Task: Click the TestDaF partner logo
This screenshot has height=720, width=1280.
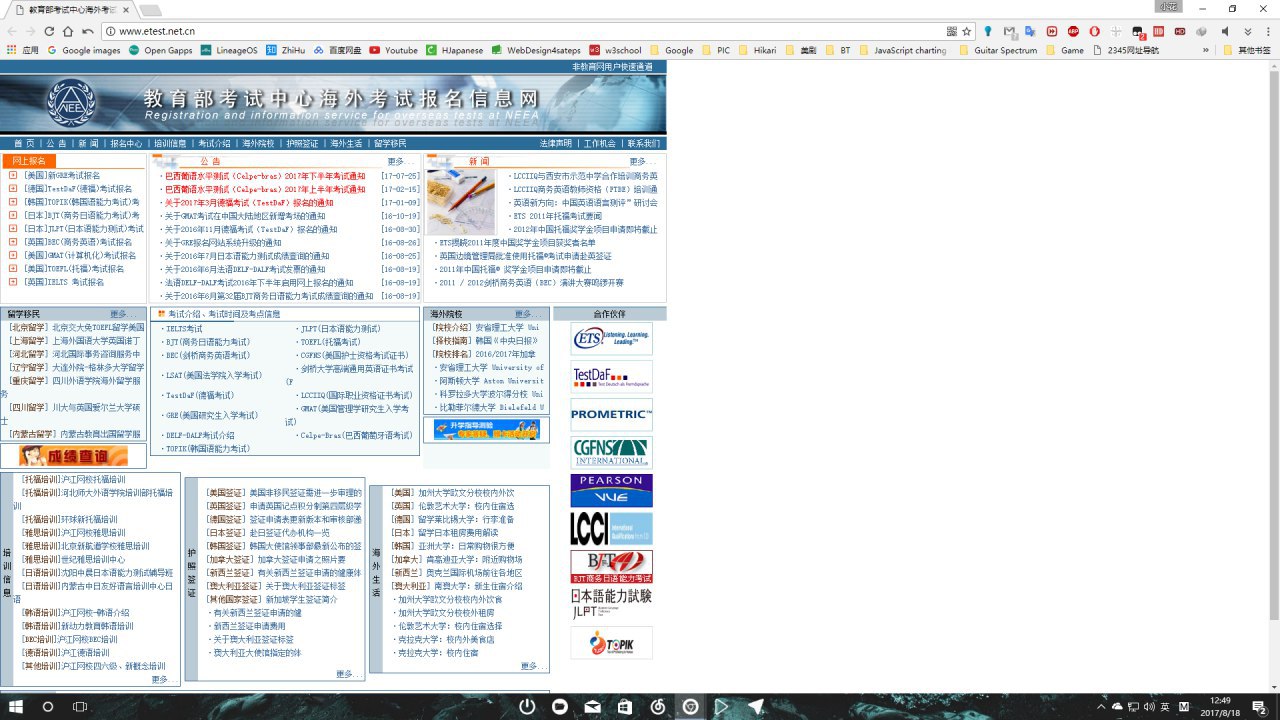Action: click(x=611, y=377)
